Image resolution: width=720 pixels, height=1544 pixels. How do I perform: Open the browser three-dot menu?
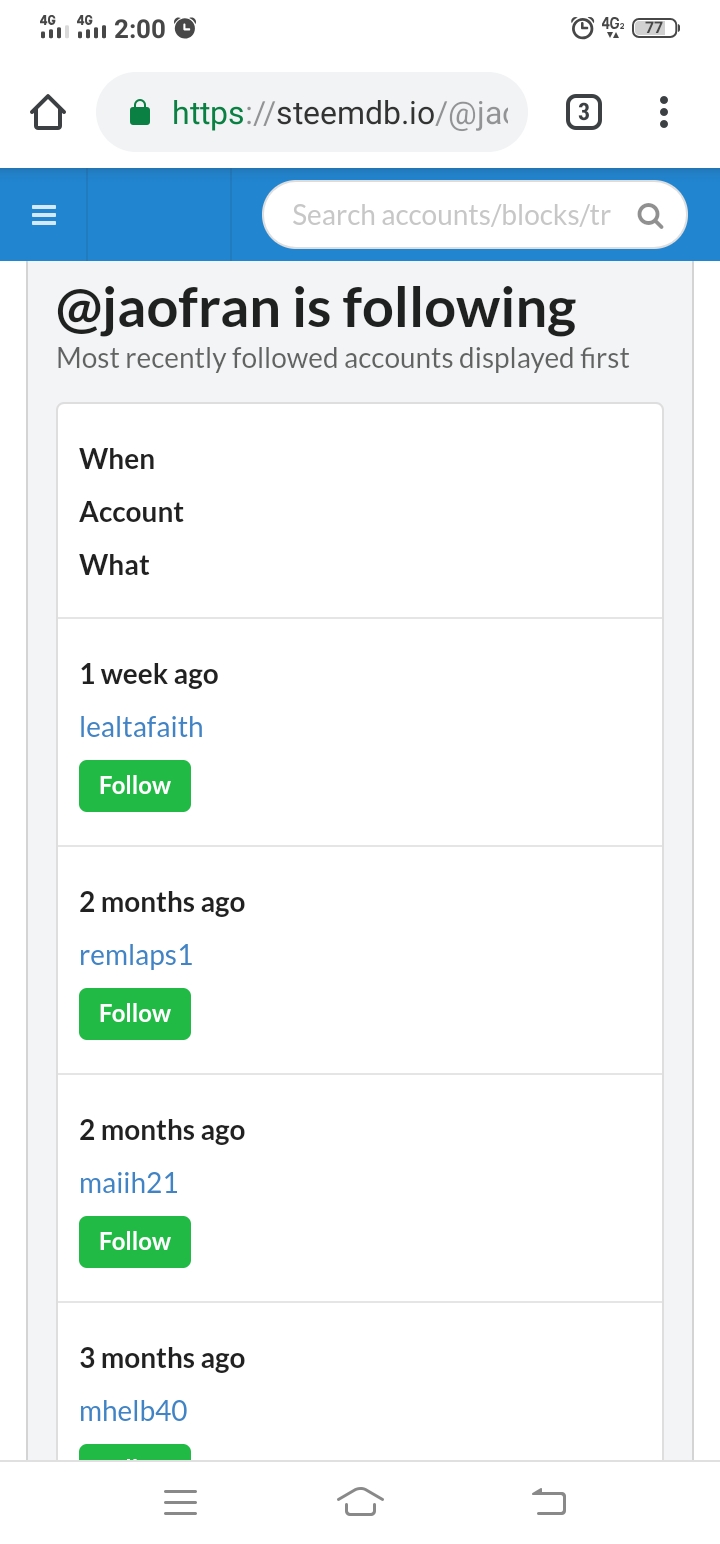click(x=663, y=113)
